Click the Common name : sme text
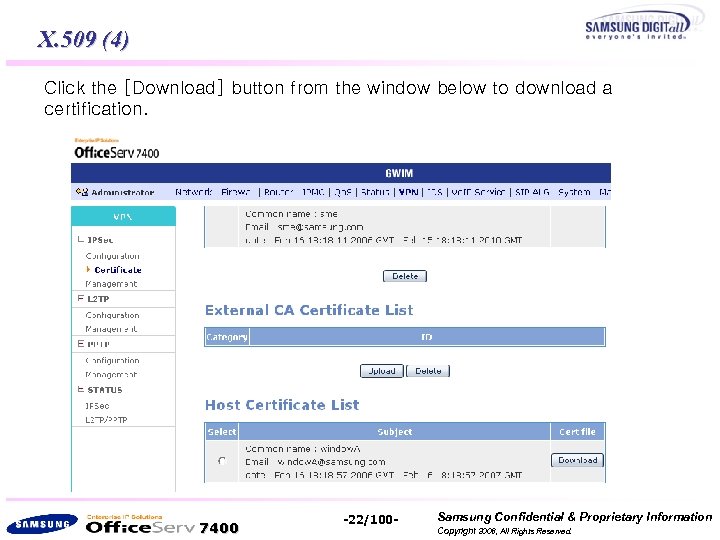Screen dimensions: 720x540 tap(292, 214)
